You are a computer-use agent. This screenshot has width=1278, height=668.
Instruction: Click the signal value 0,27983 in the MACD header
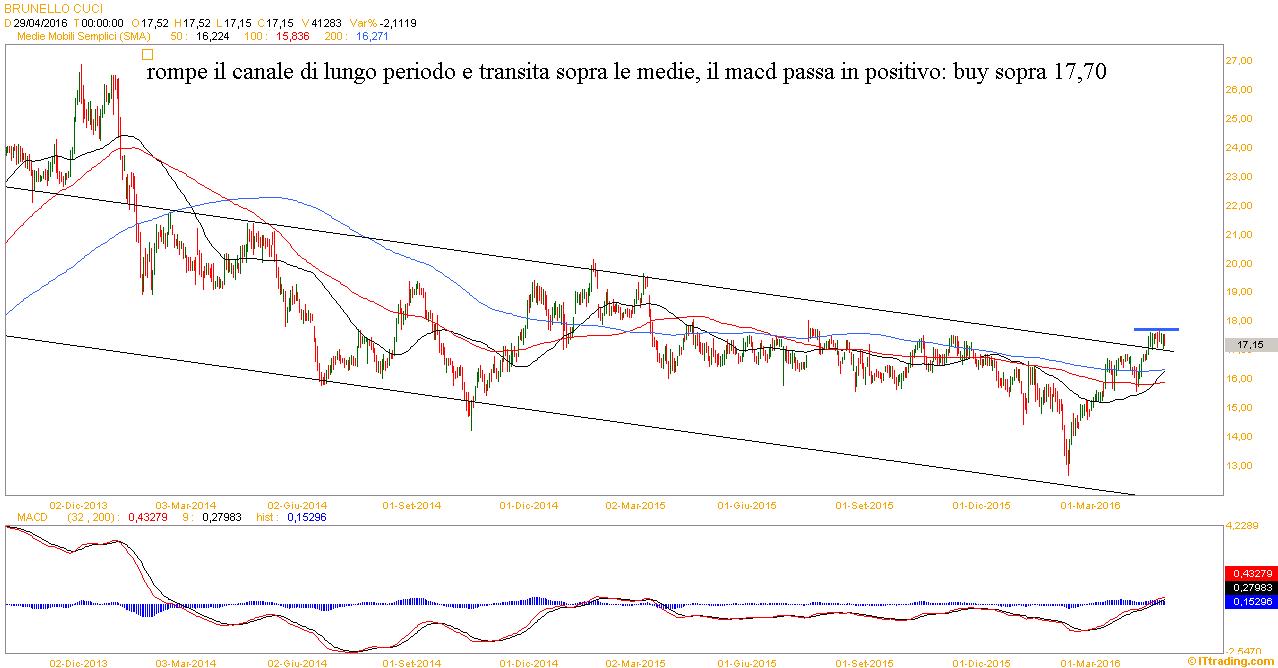pos(223,517)
